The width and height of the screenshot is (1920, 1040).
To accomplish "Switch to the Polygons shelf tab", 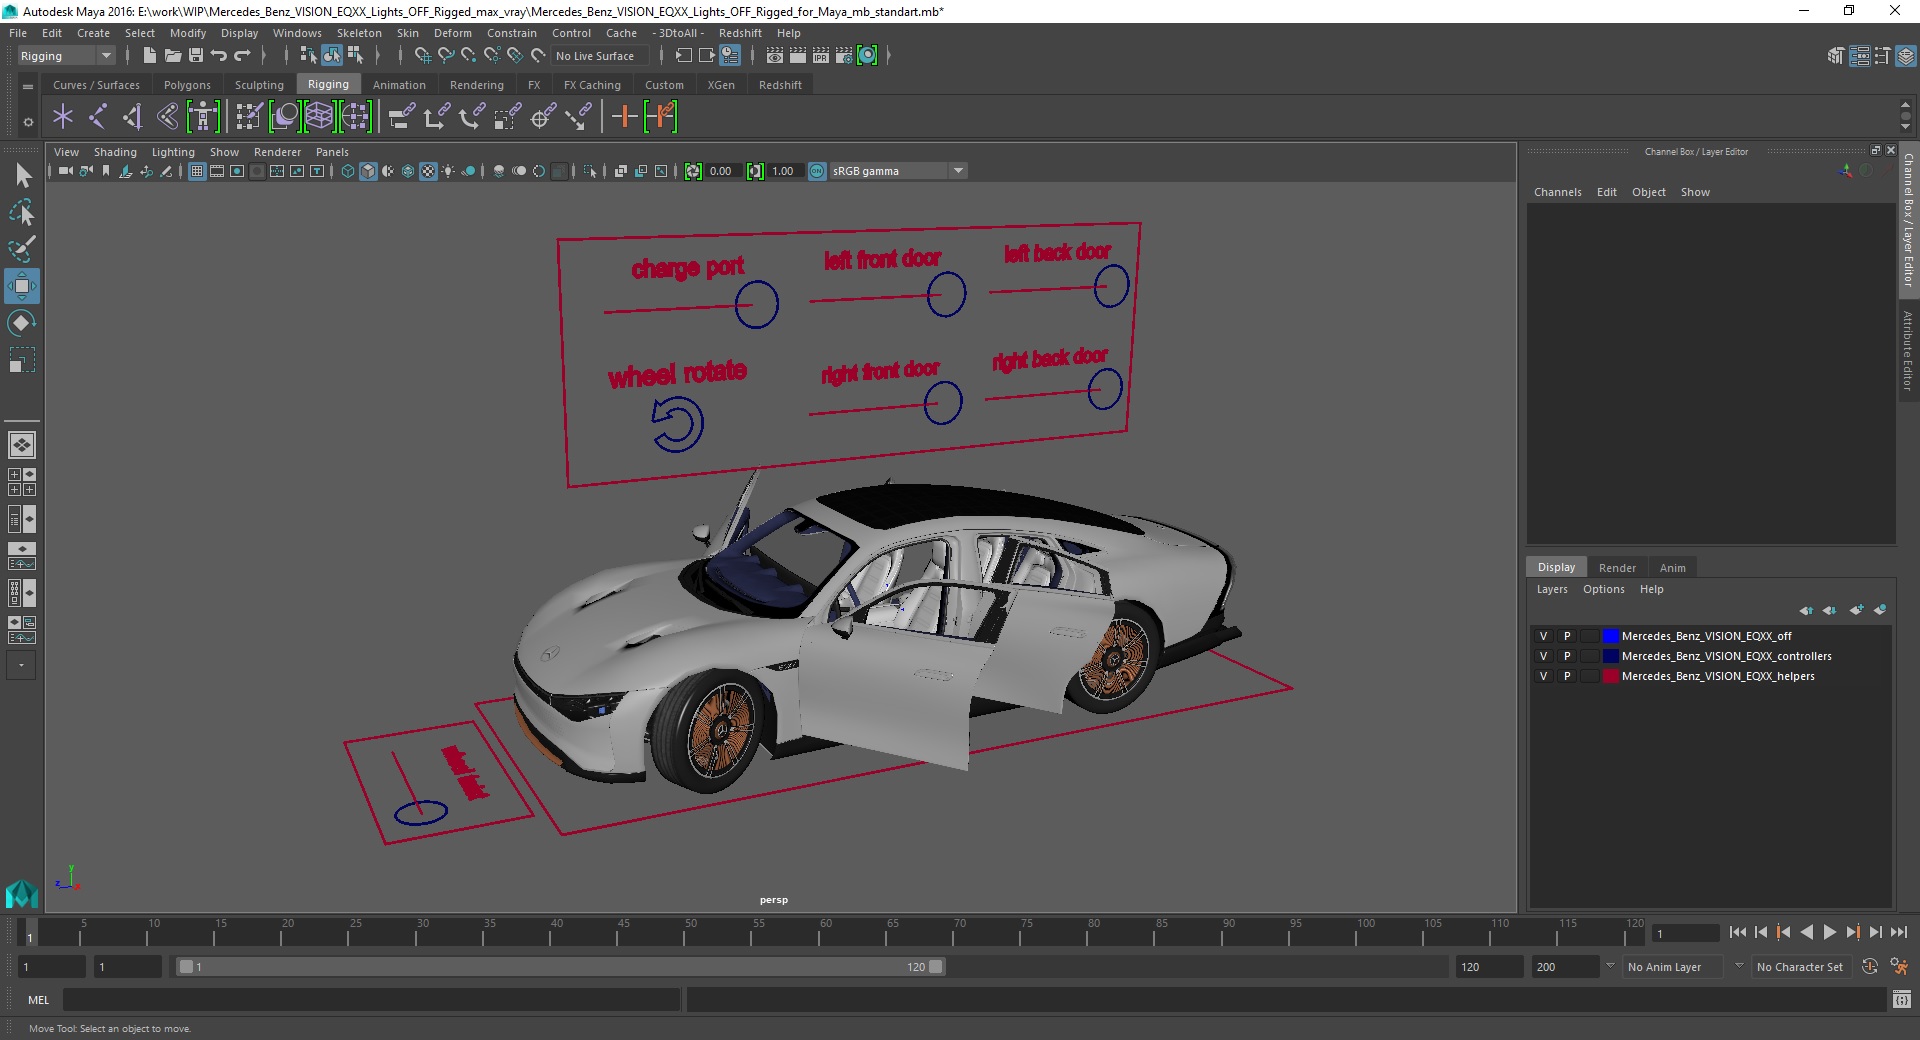I will click(x=187, y=85).
